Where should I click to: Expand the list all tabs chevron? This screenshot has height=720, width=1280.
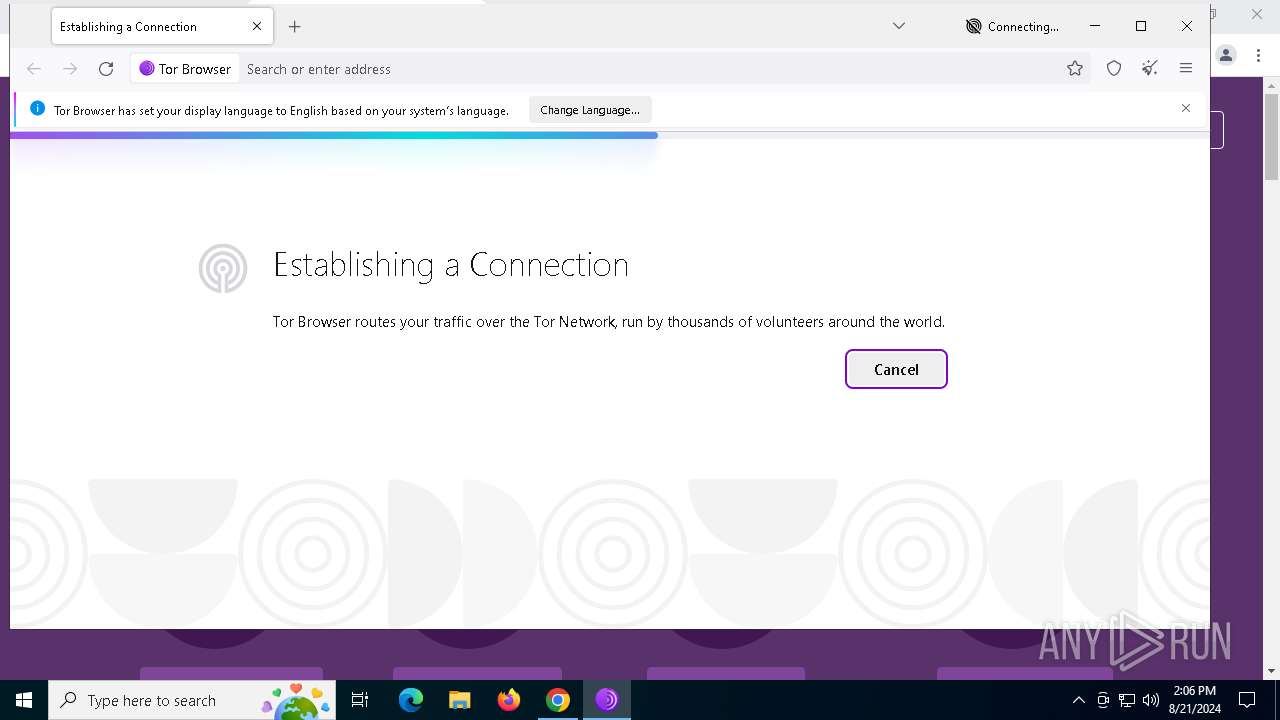point(899,26)
